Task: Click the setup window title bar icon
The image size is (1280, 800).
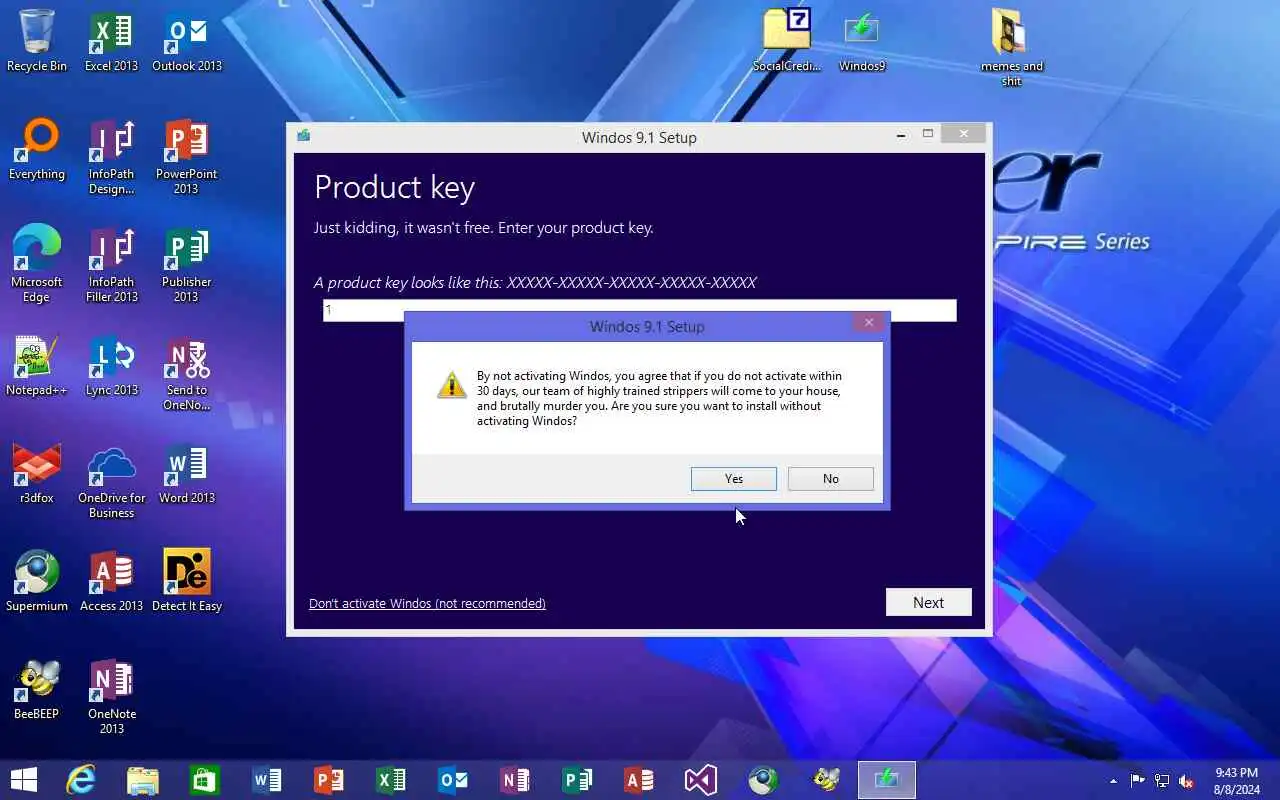Action: point(303,136)
